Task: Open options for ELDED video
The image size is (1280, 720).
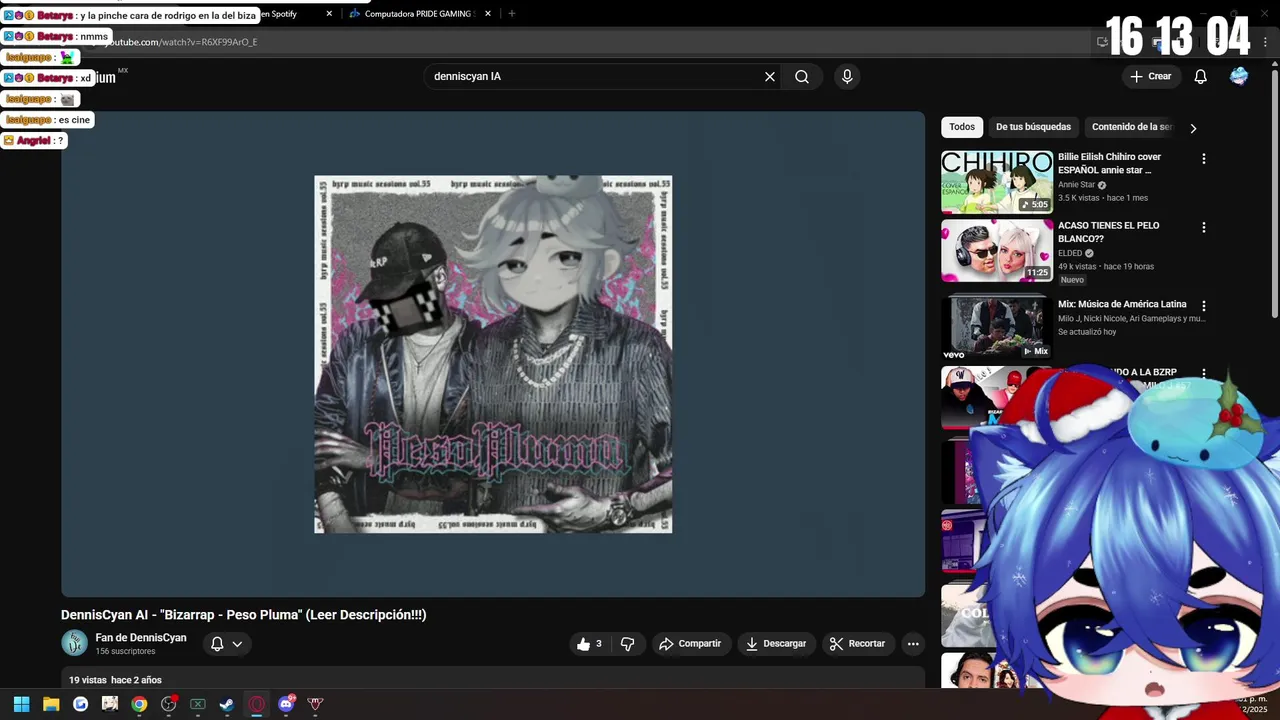Action: point(1204,228)
